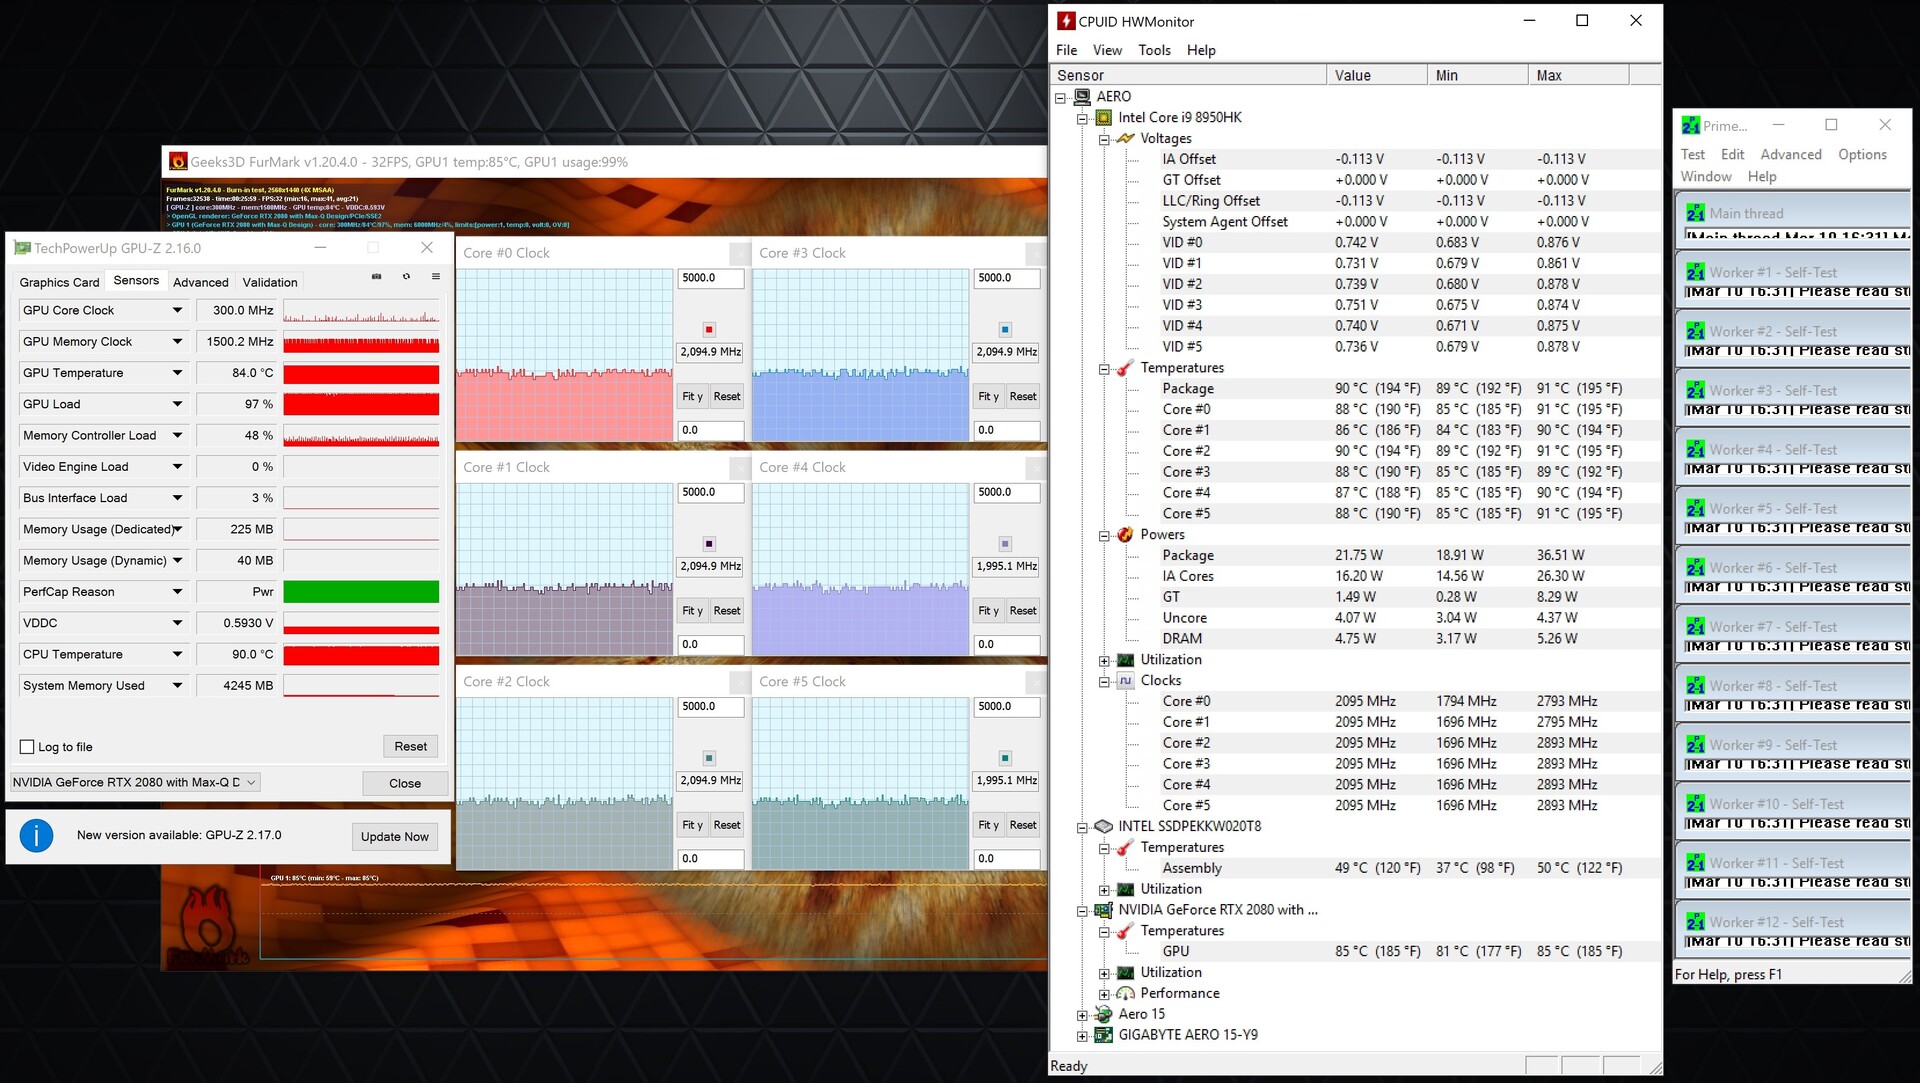Click the blue color swatch on Core #3 Clock
The height and width of the screenshot is (1083, 1920).
pos(1005,329)
